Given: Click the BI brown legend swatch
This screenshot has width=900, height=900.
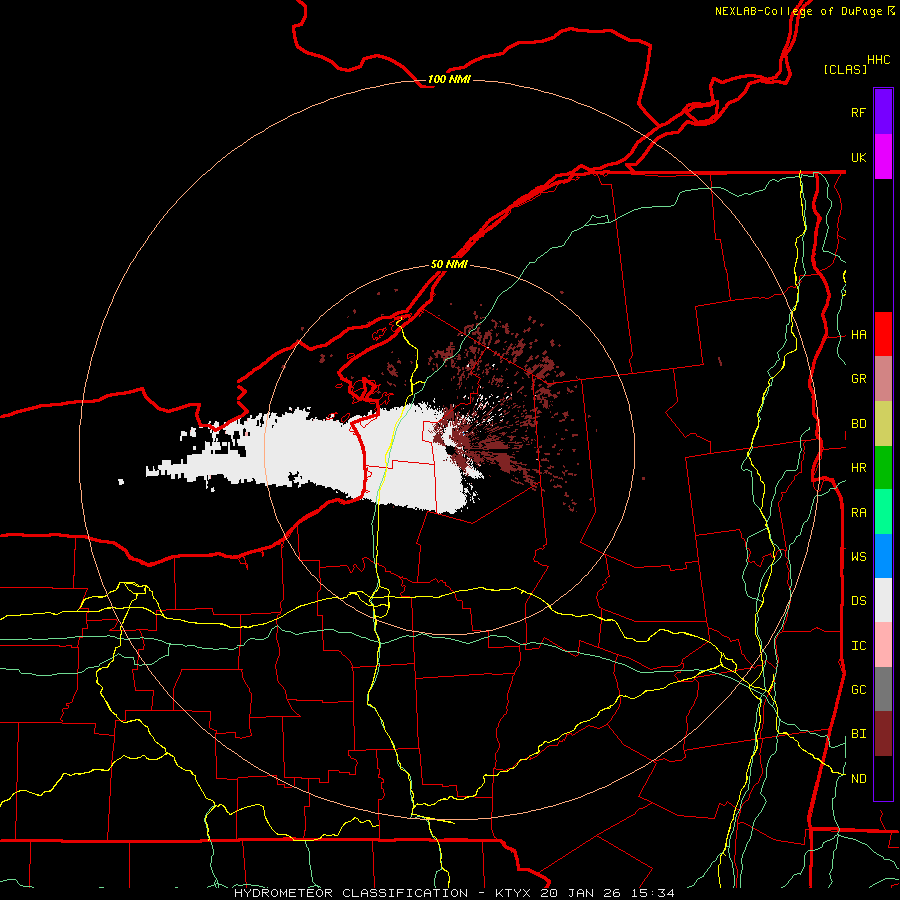Looking at the screenshot, I should (x=883, y=734).
